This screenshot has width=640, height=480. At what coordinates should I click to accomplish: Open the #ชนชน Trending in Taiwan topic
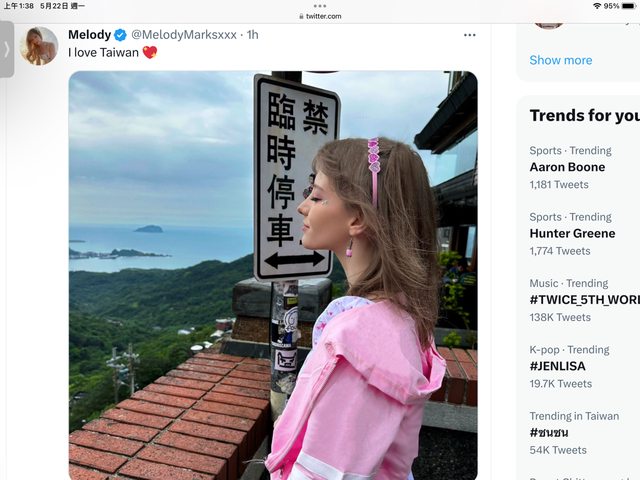pyautogui.click(x=549, y=432)
